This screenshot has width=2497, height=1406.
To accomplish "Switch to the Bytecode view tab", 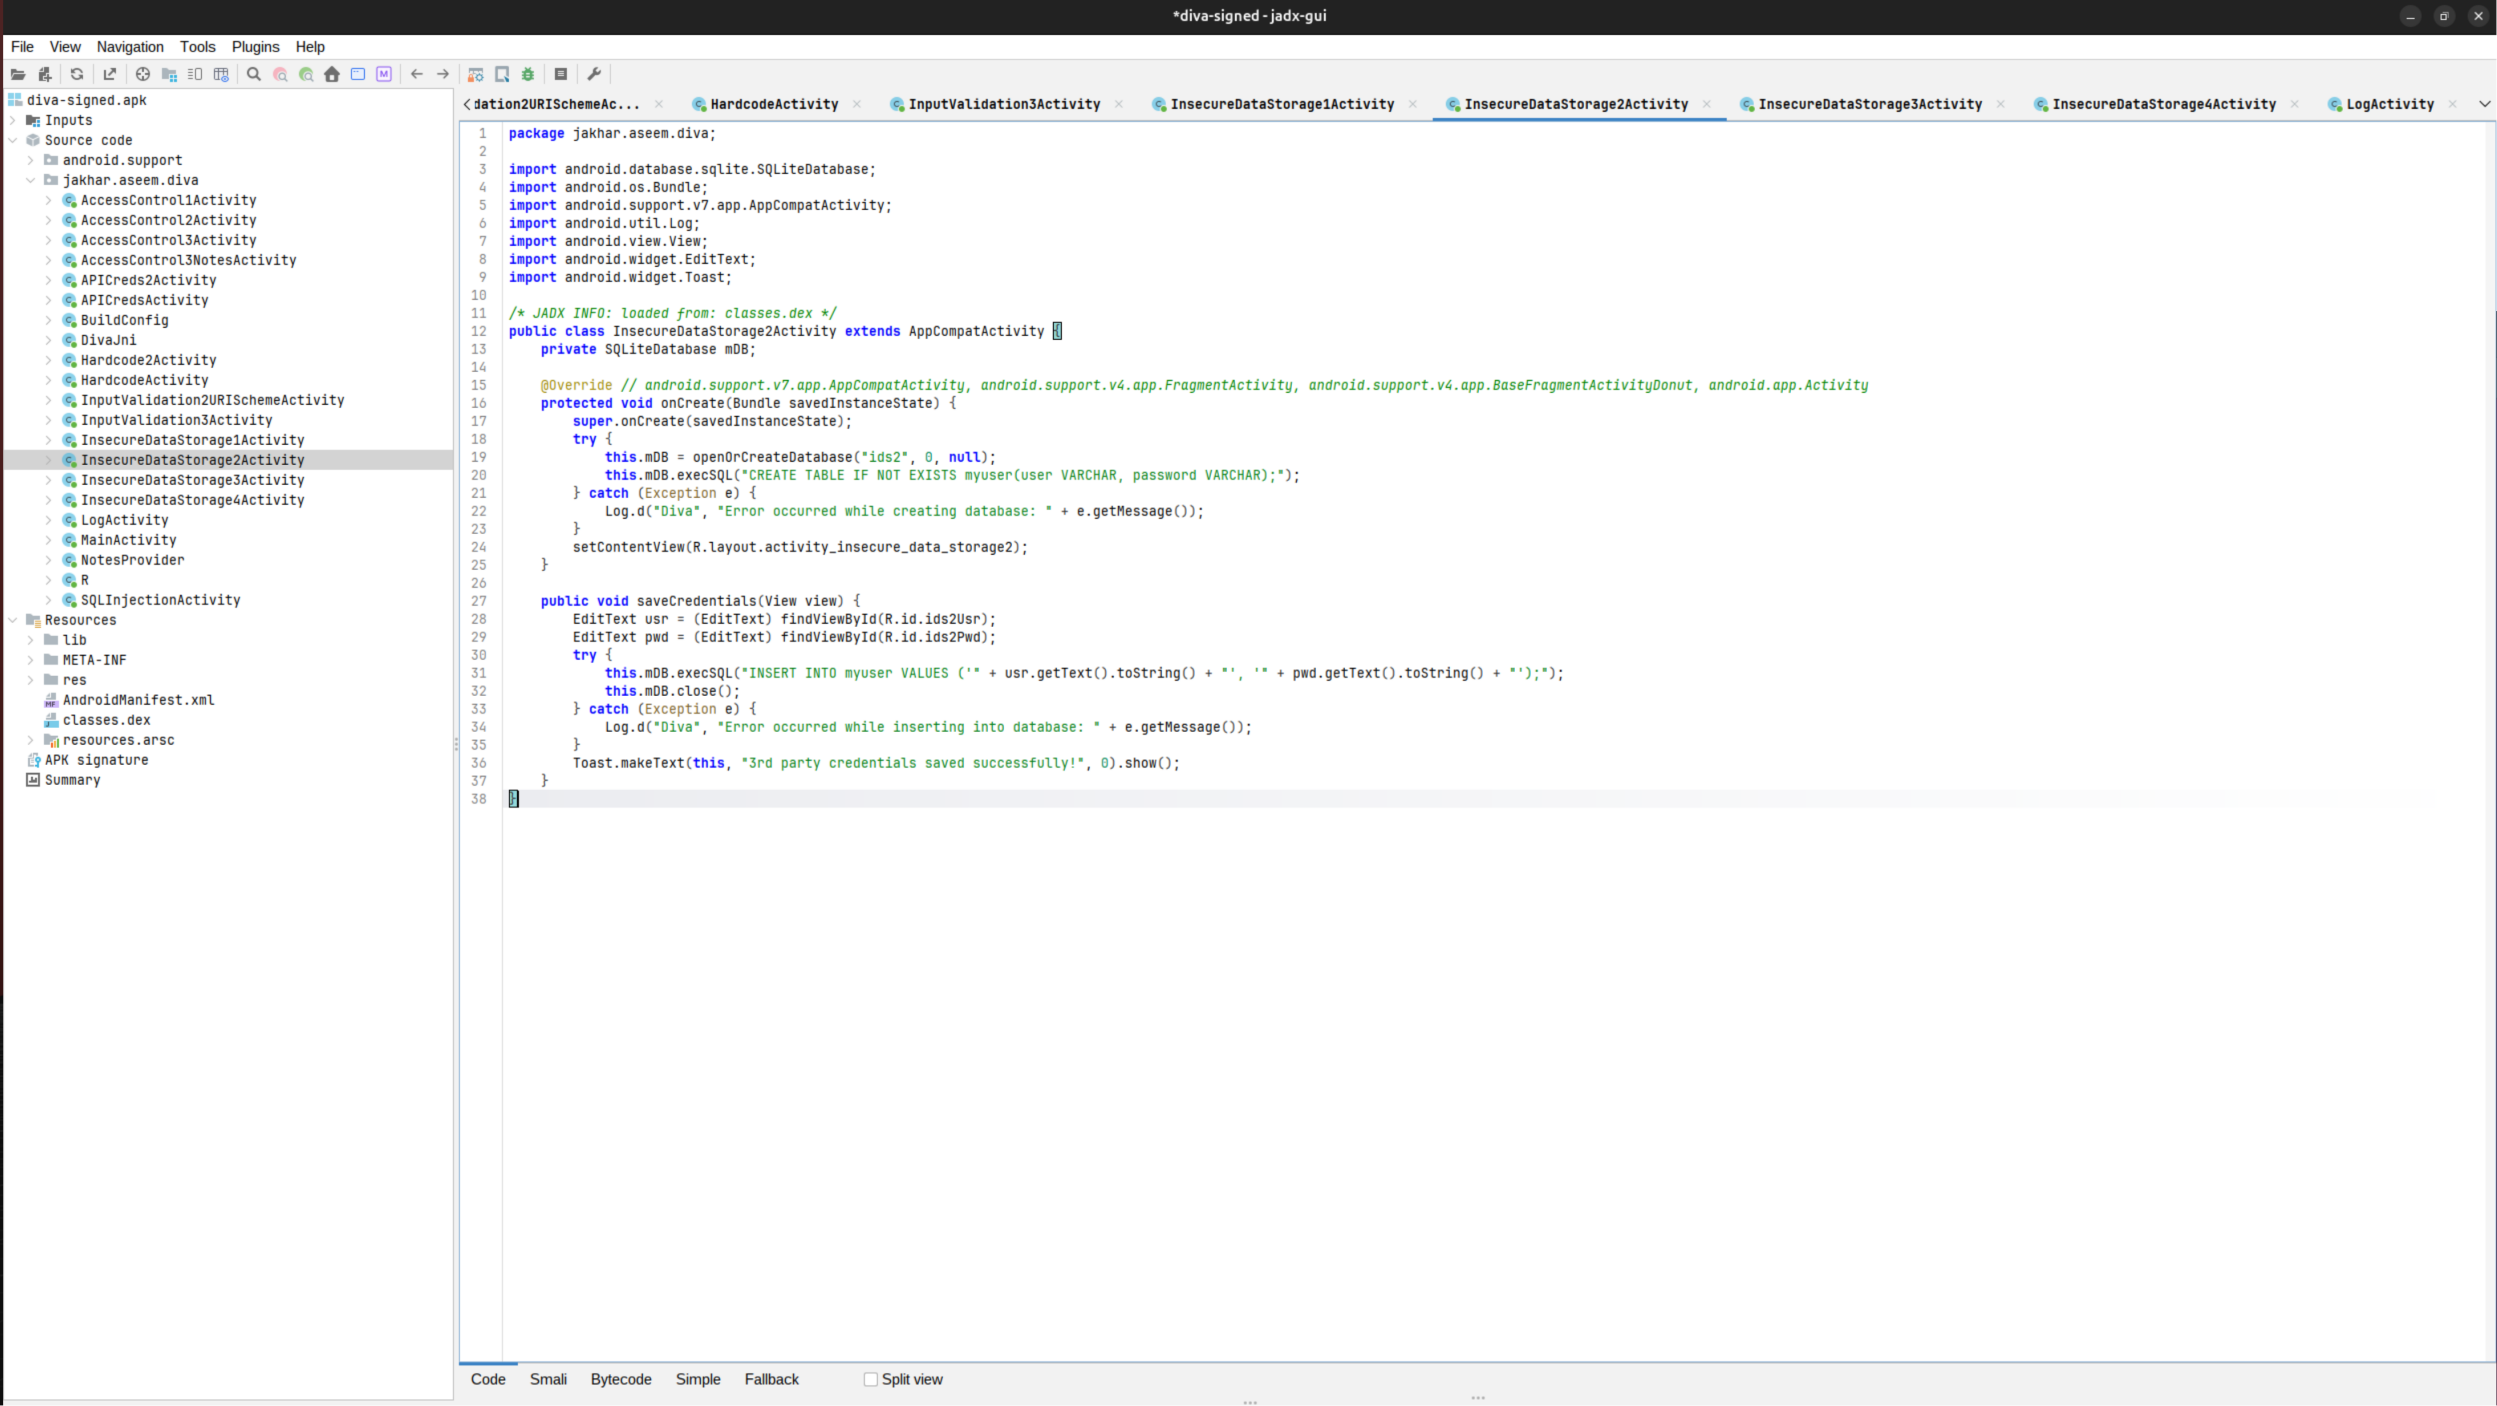I will (621, 1379).
